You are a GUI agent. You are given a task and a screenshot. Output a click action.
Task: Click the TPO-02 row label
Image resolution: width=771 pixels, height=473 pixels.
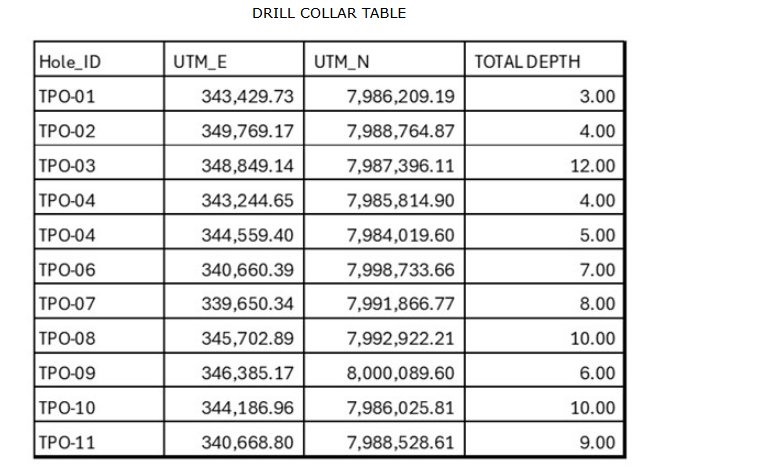tap(66, 131)
